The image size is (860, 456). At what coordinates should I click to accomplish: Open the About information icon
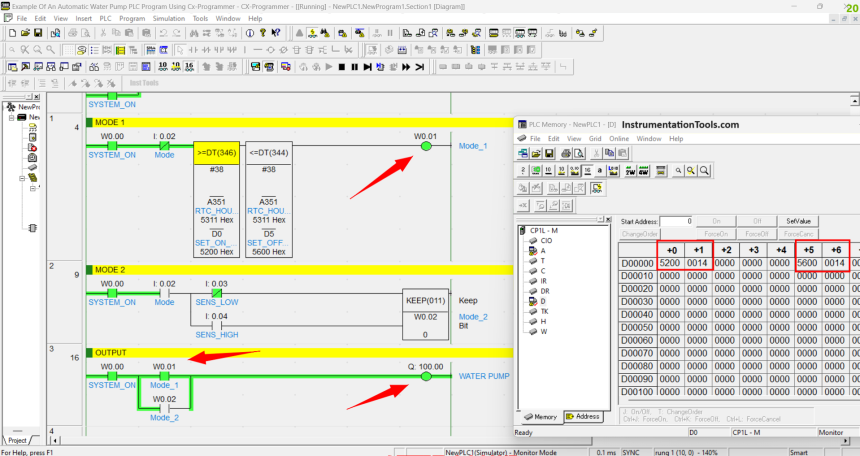click(250, 33)
